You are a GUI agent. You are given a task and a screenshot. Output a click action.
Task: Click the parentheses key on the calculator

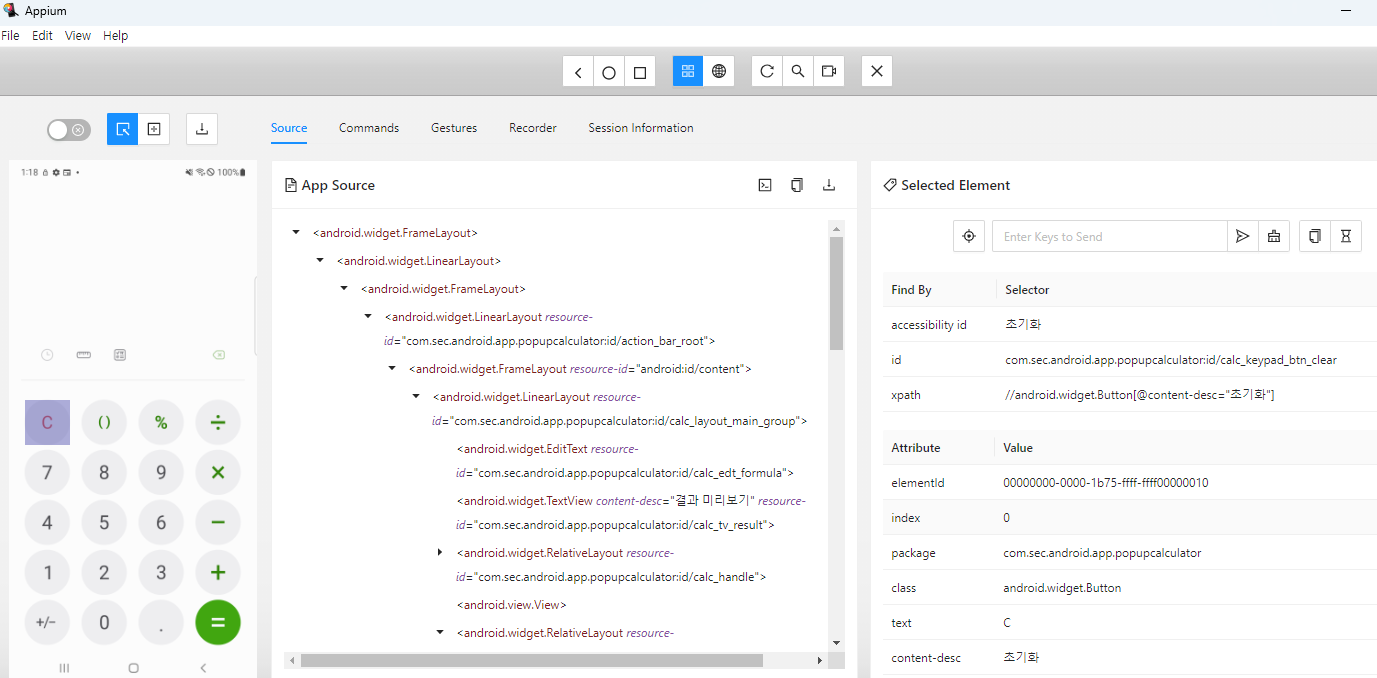tap(104, 422)
